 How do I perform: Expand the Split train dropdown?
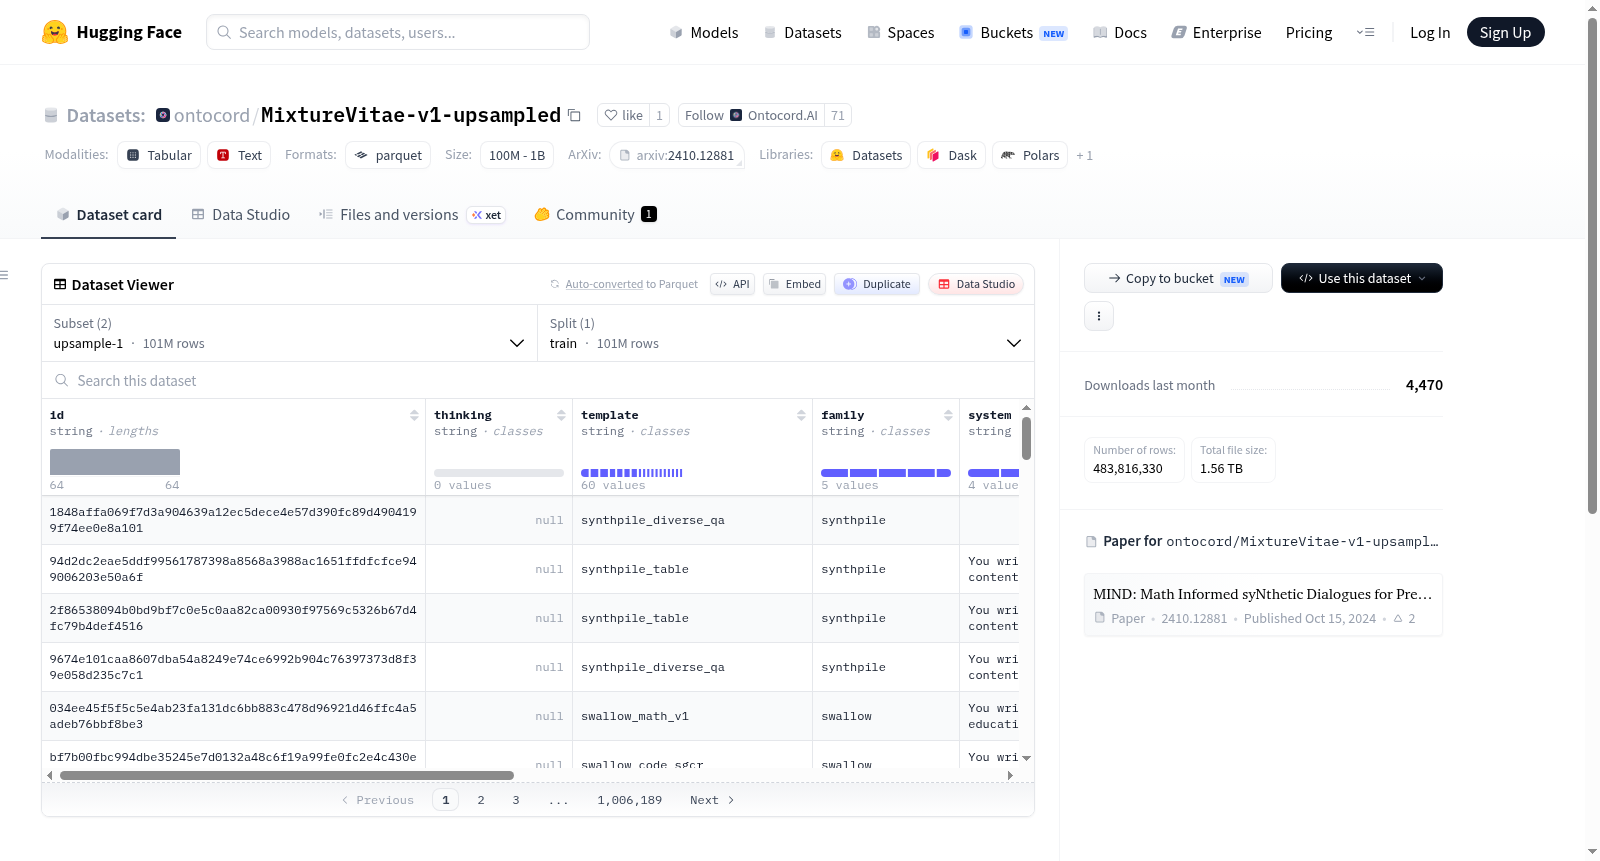(x=786, y=333)
